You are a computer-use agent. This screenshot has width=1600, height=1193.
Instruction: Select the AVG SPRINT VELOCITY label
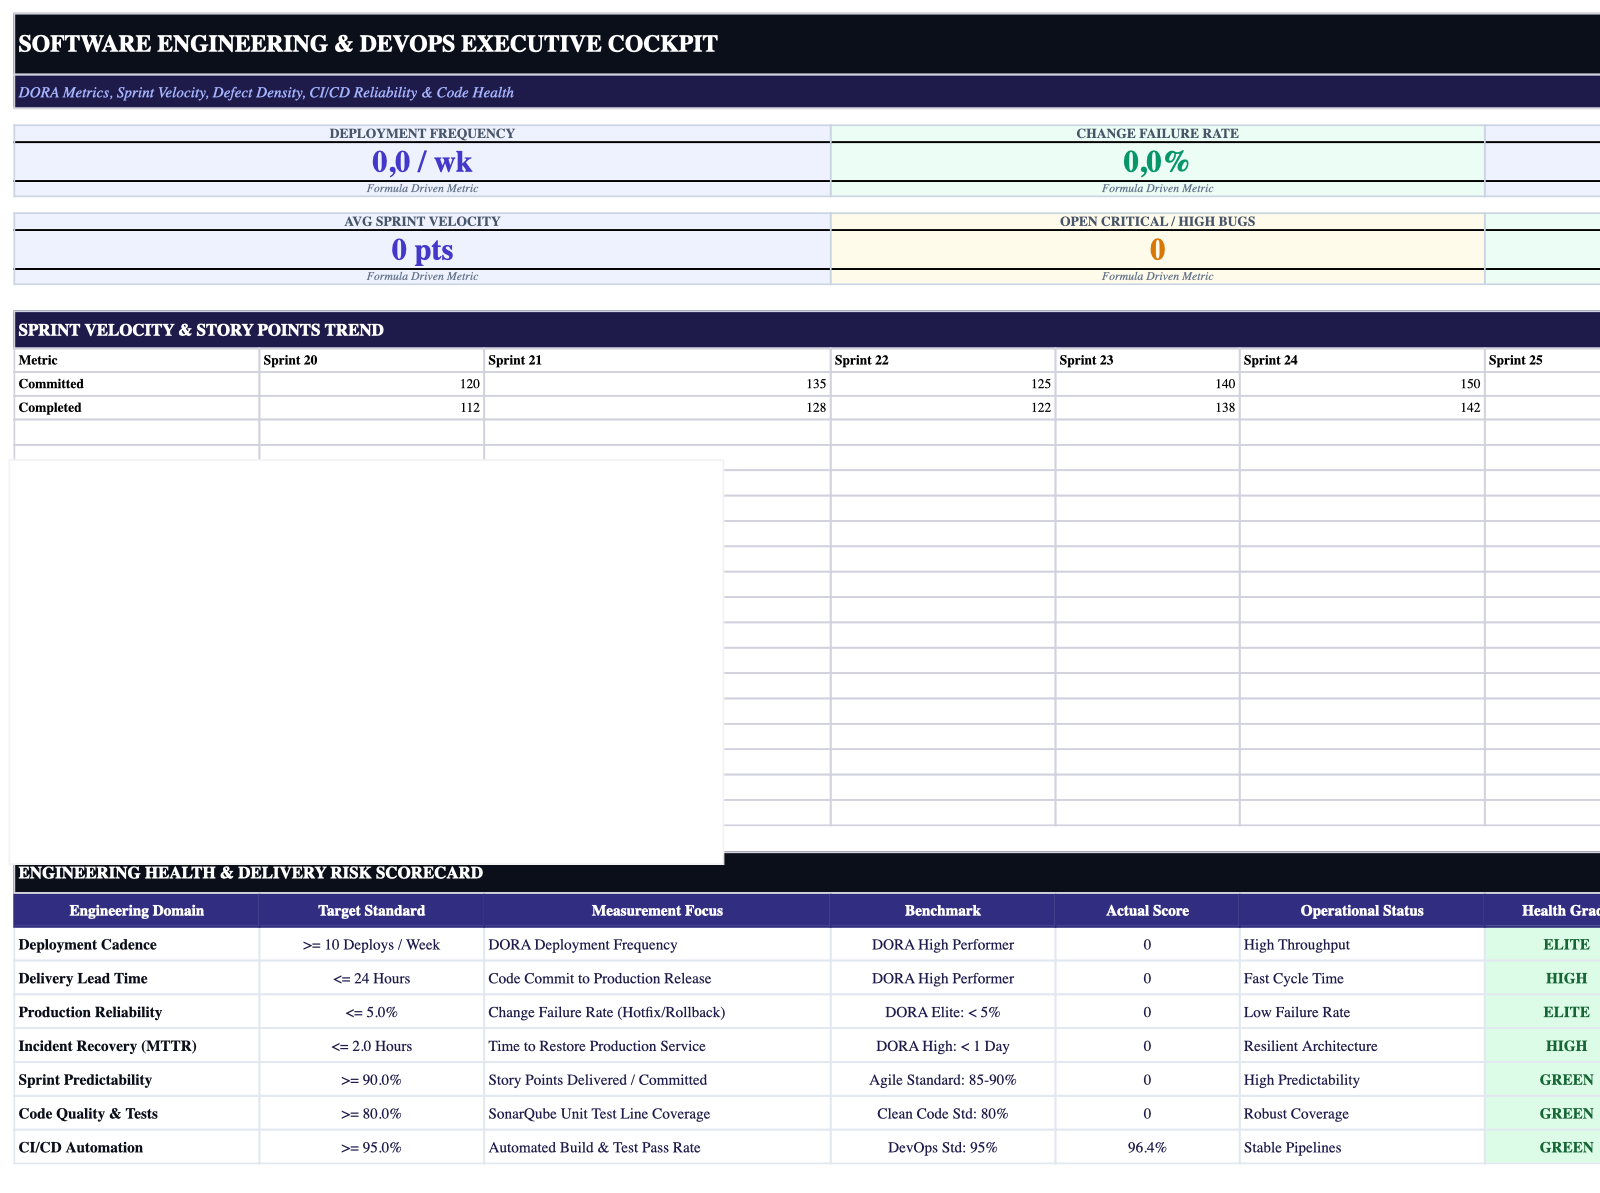(422, 221)
